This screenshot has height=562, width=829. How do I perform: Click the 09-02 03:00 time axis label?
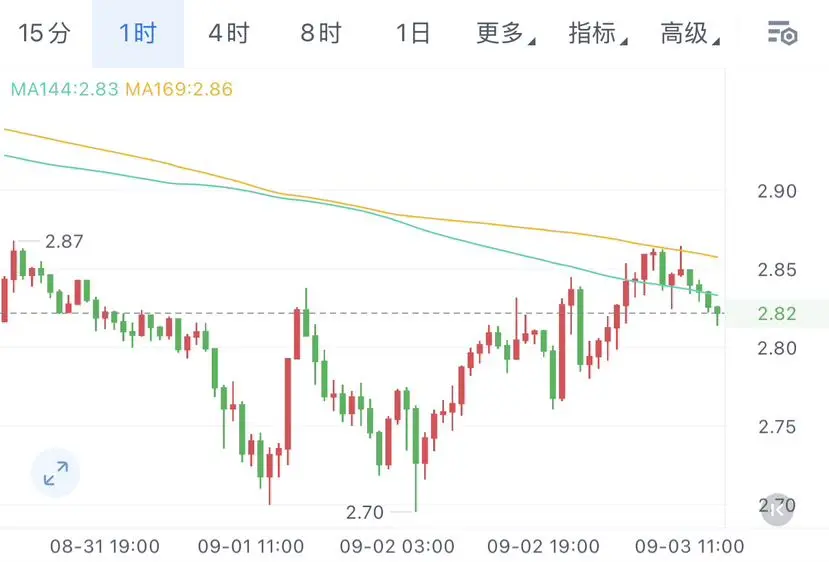pos(397,546)
